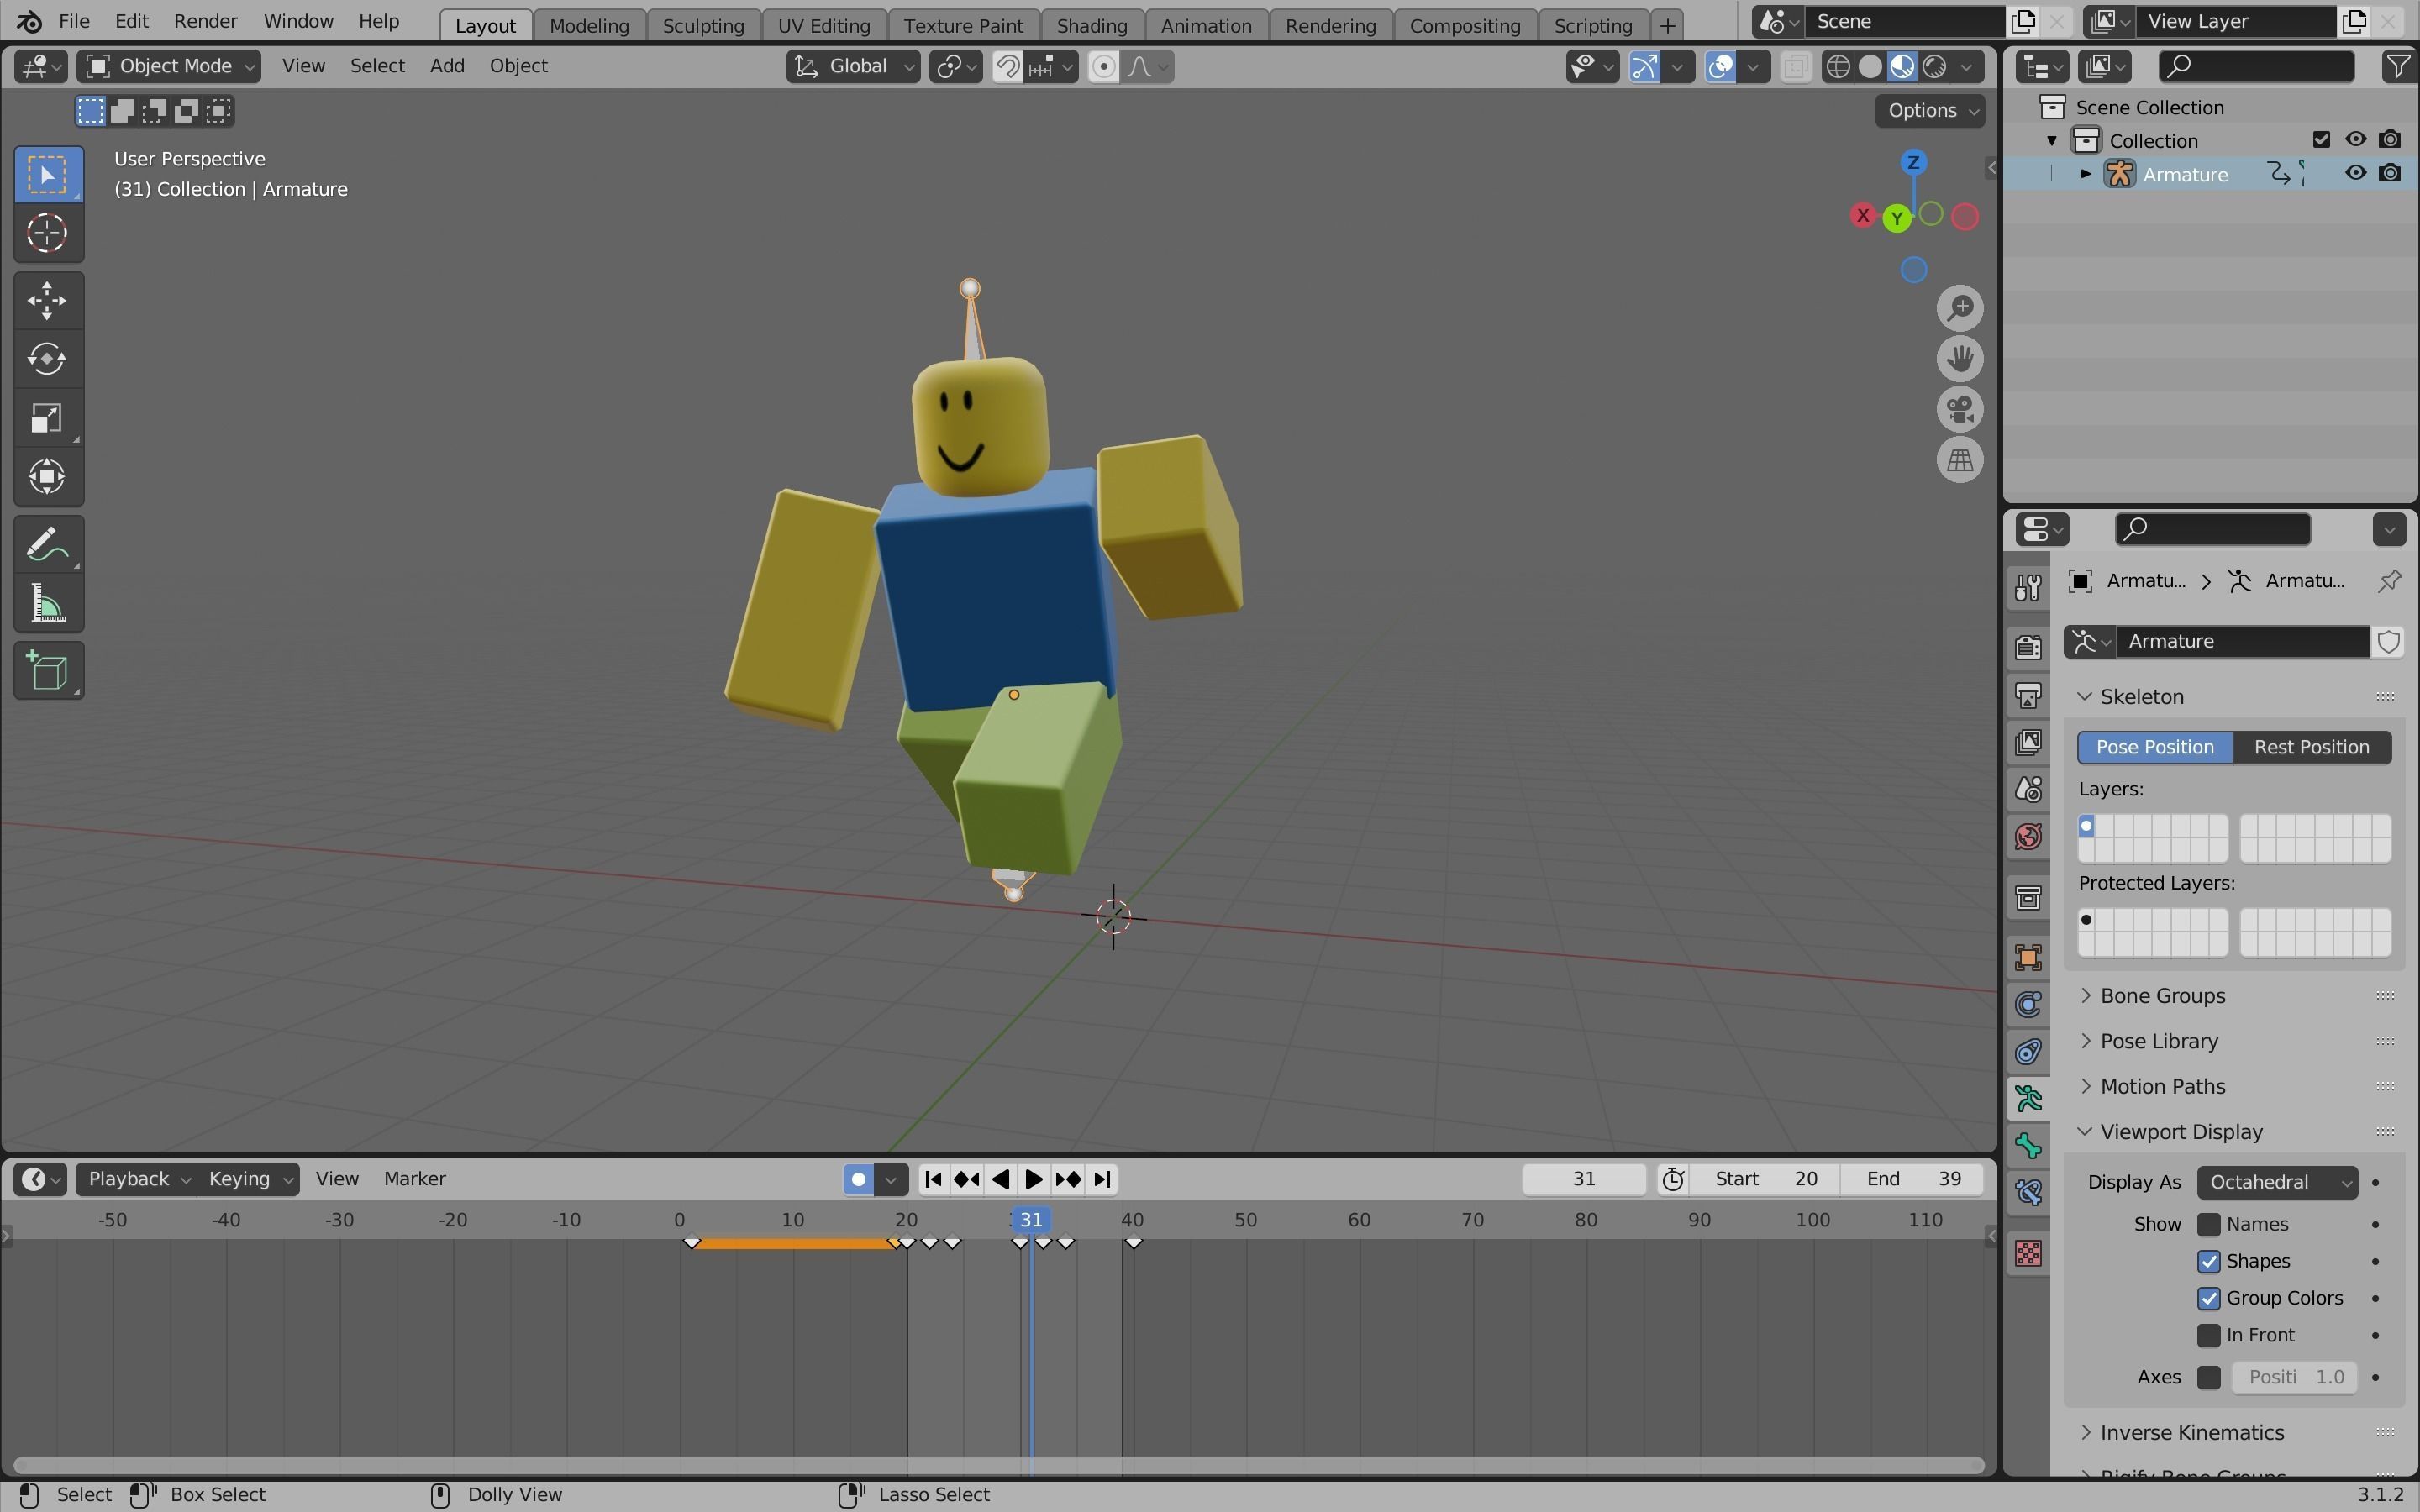Disable the Group Colors checkbox

click(2208, 1298)
